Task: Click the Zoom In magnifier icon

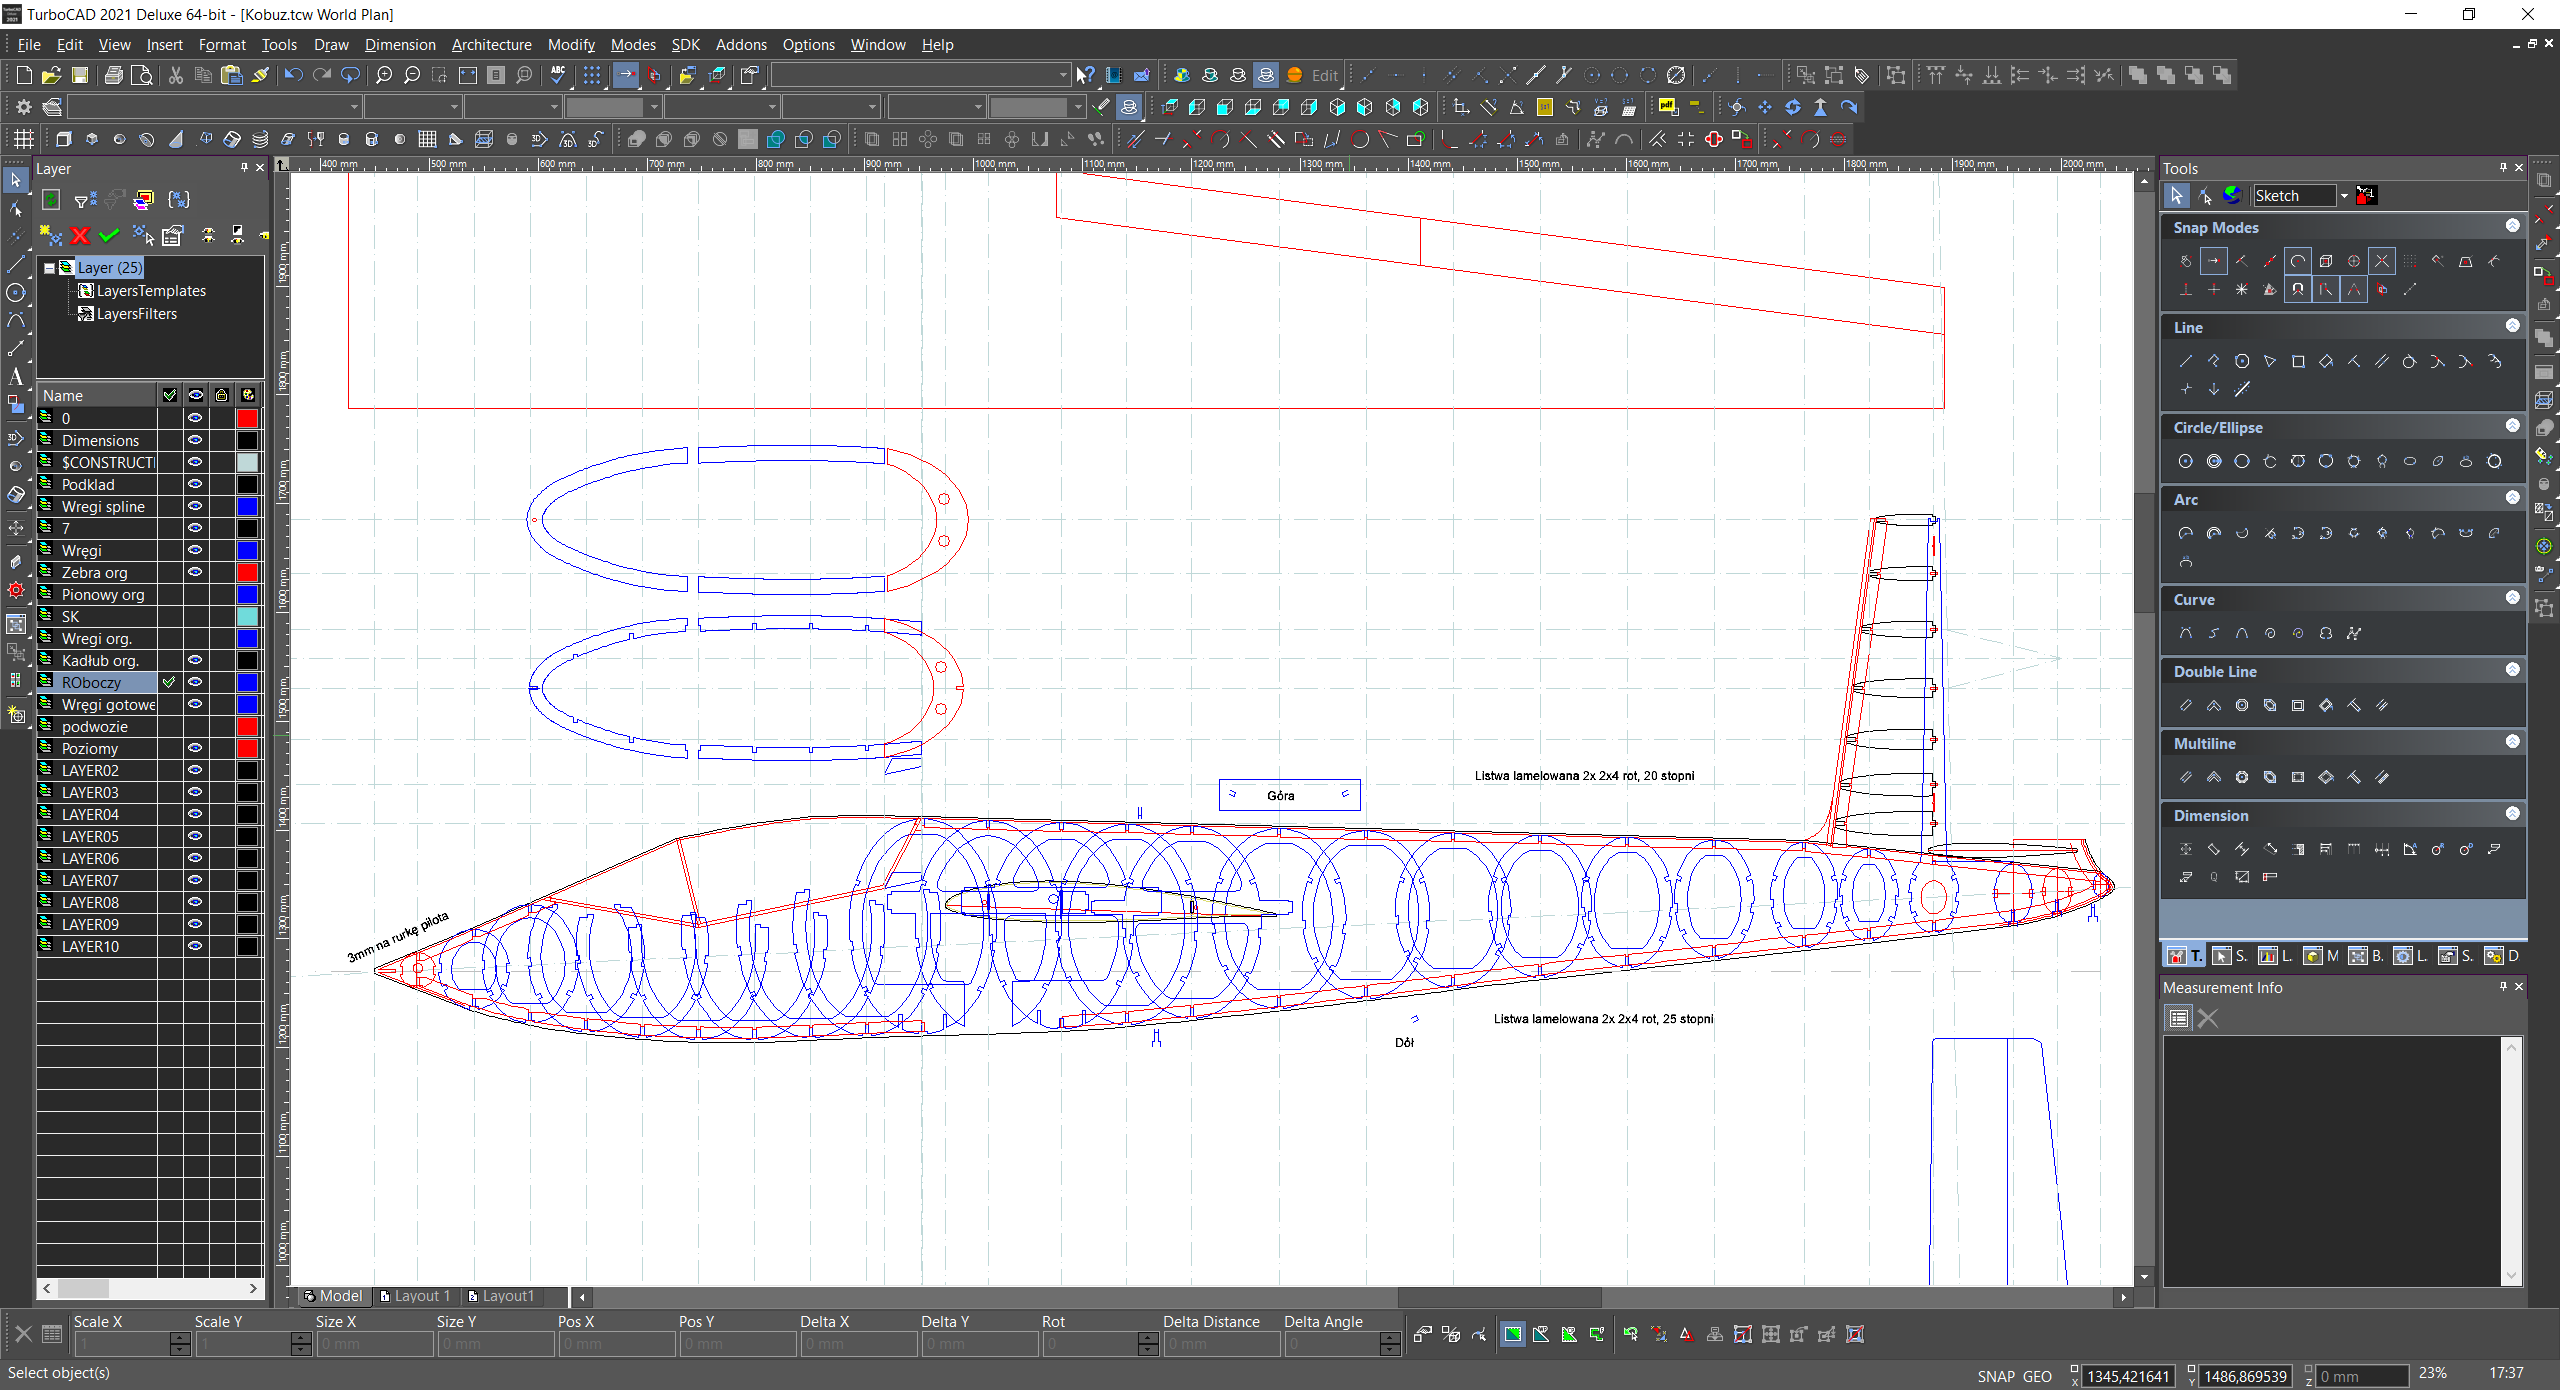Action: tap(384, 75)
